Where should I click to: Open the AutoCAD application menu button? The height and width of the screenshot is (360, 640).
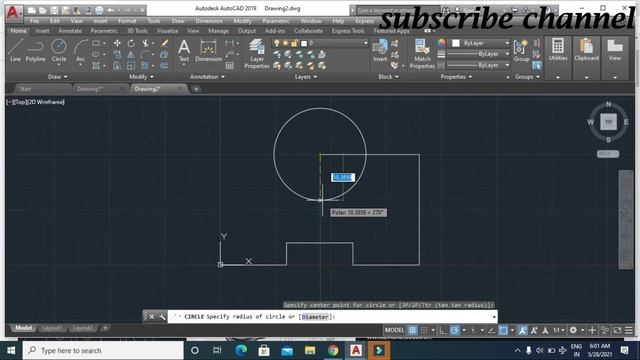click(x=13, y=13)
